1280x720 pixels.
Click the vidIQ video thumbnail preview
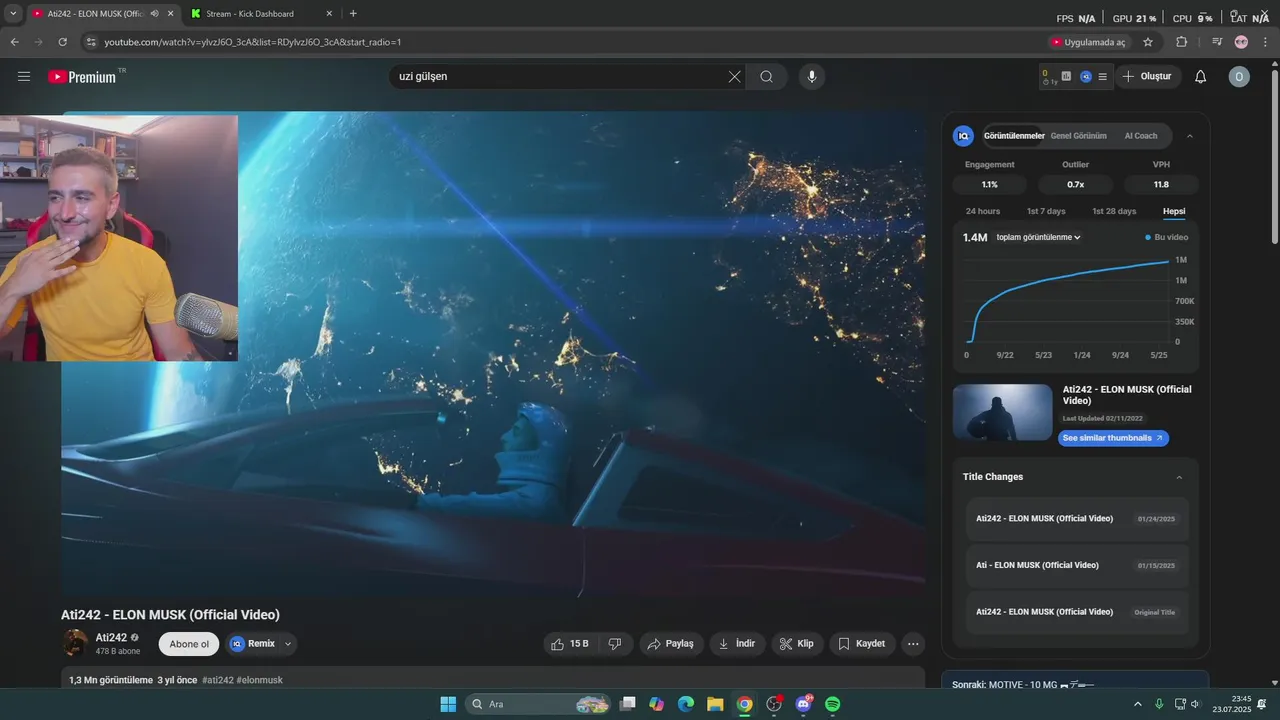[1003, 412]
